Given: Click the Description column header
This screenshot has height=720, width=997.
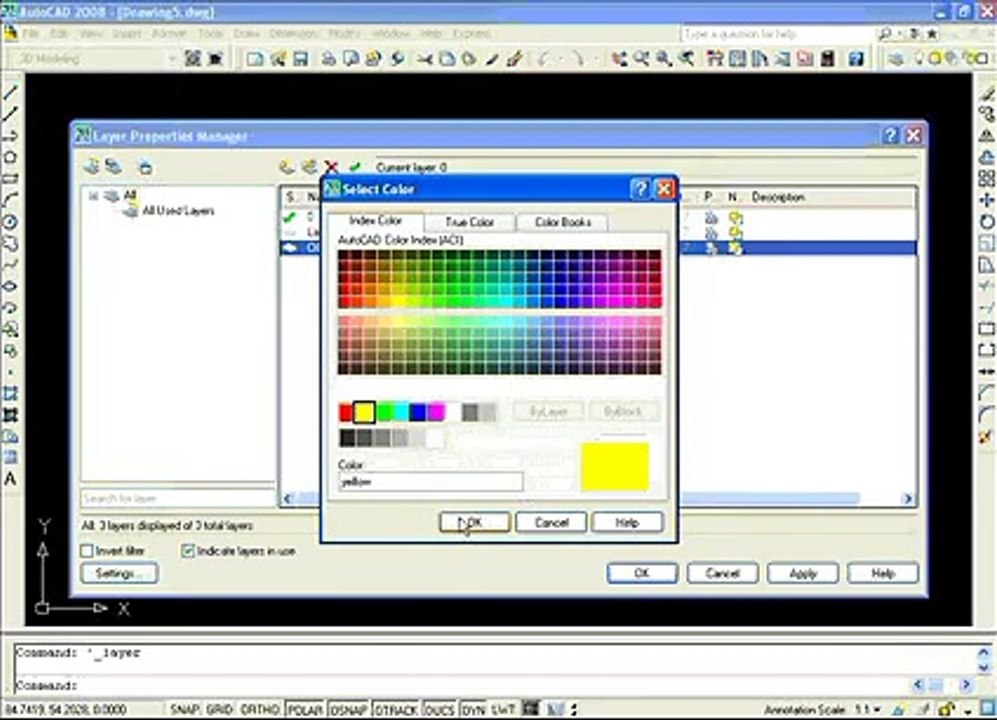Looking at the screenshot, I should click(x=778, y=197).
